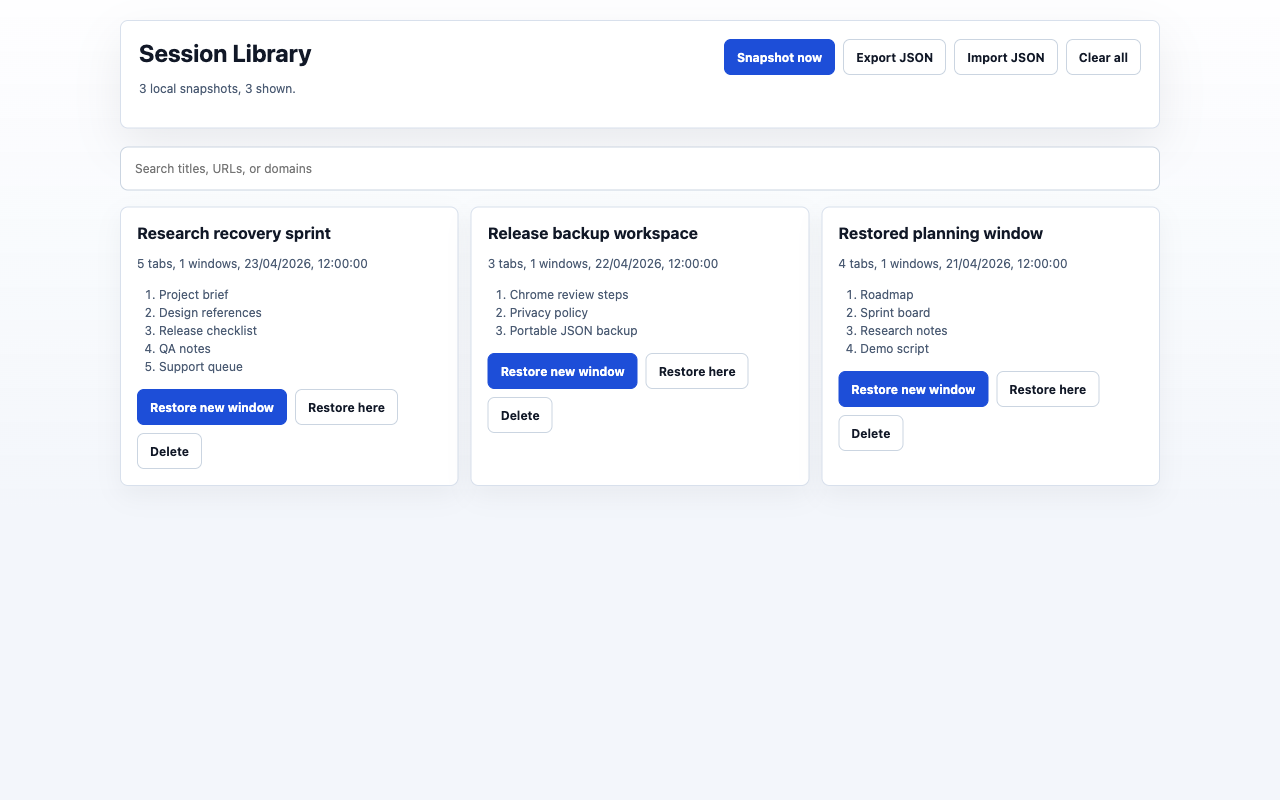Delete the Research recovery sprint snapshot
The height and width of the screenshot is (800, 1280).
click(x=169, y=451)
